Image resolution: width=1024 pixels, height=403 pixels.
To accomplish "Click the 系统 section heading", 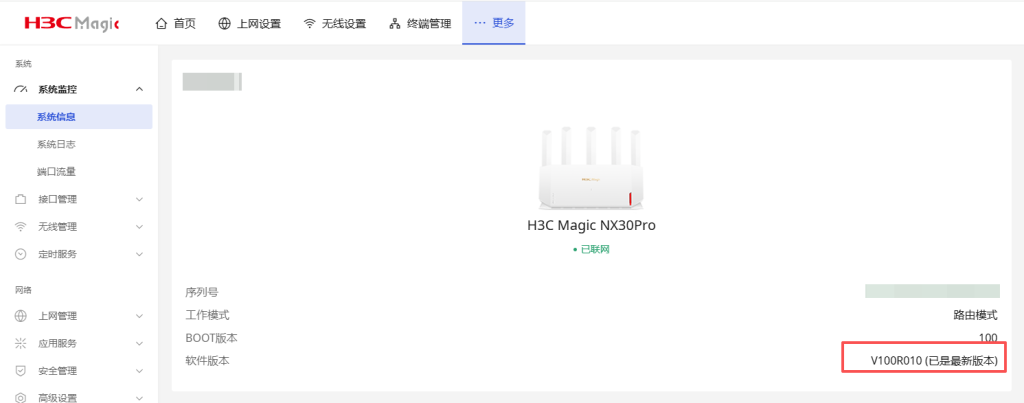I will [24, 63].
